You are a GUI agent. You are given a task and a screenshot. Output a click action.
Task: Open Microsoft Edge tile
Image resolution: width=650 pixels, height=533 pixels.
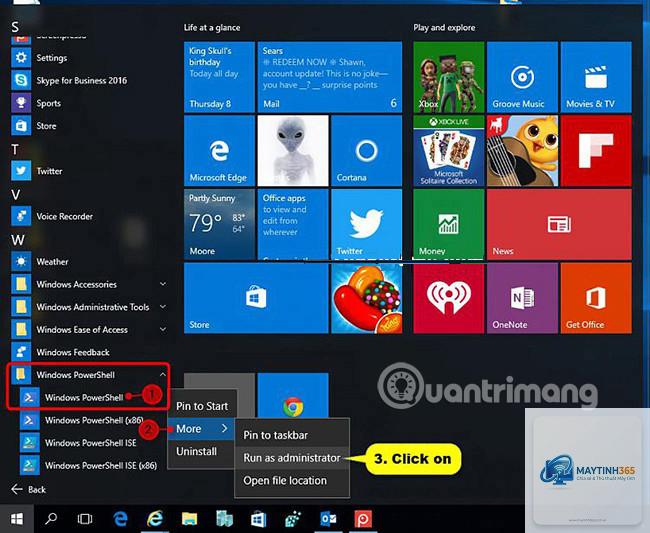click(x=219, y=150)
